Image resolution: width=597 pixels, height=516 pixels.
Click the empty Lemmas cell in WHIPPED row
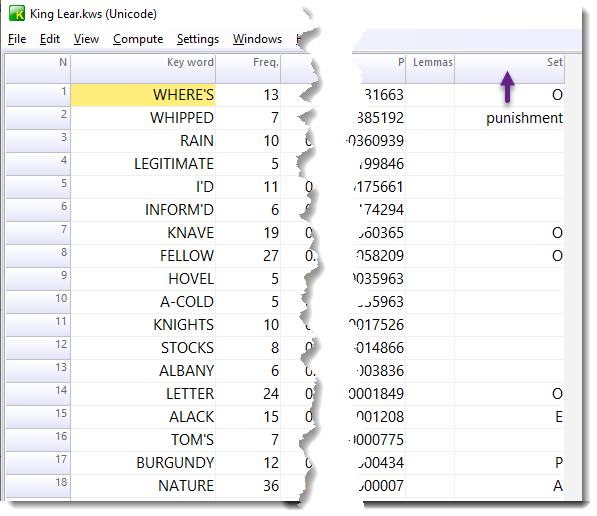point(430,118)
